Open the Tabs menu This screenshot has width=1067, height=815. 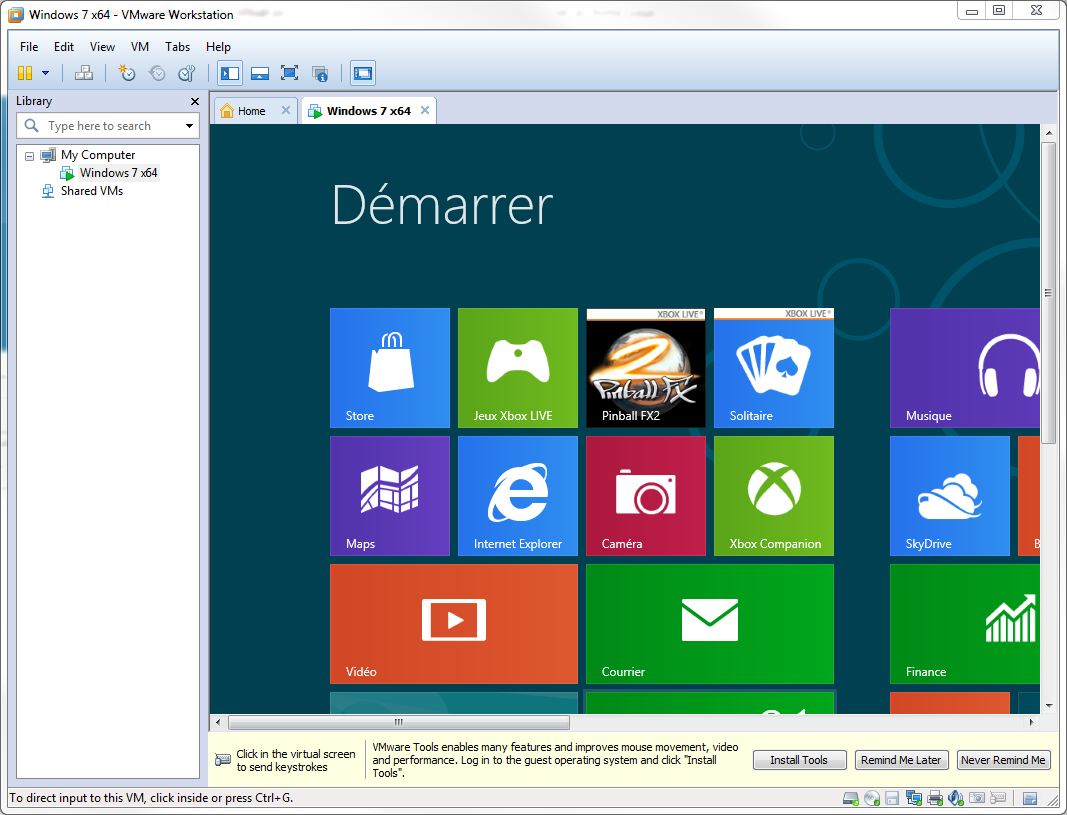point(177,47)
